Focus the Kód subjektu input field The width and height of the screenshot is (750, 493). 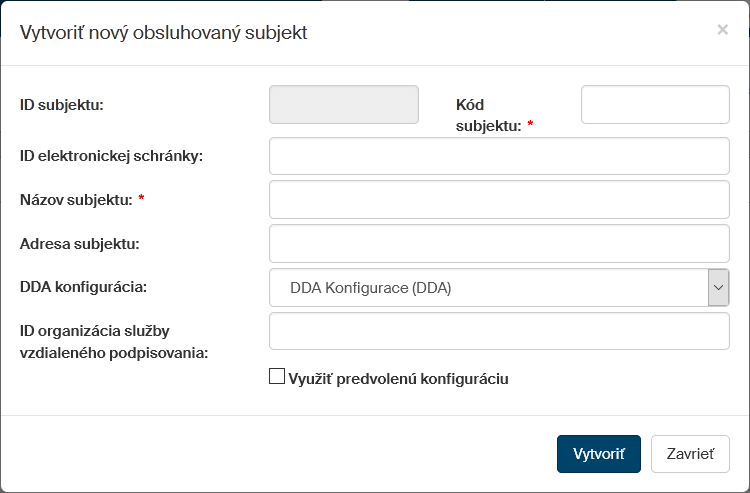(x=655, y=104)
